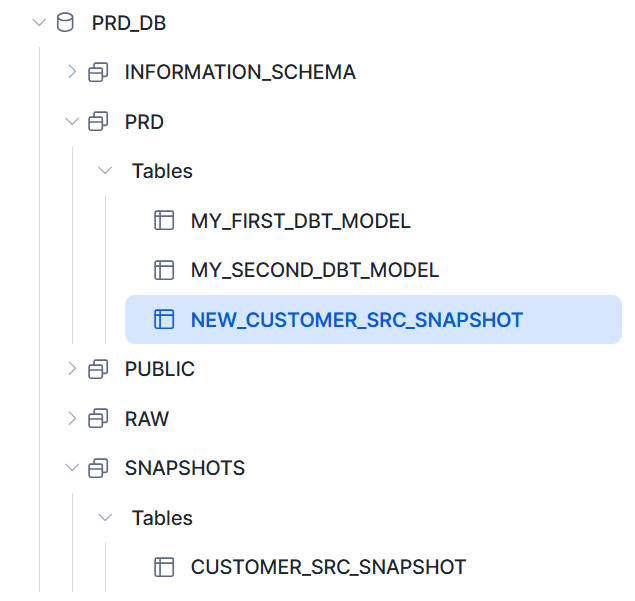Click the PRD_DB database icon
Screen dimensions: 635x601
[x=65, y=23]
